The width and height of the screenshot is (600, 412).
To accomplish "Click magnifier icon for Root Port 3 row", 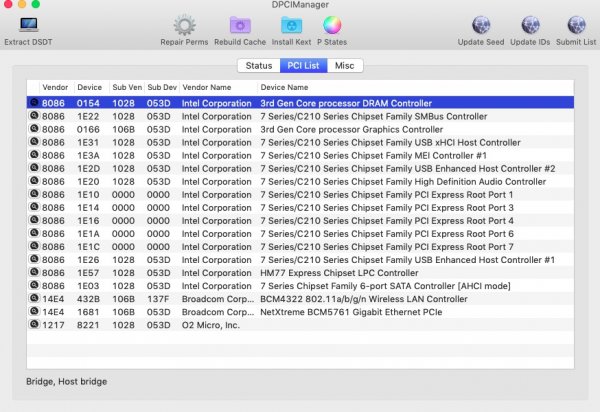I will [34, 207].
